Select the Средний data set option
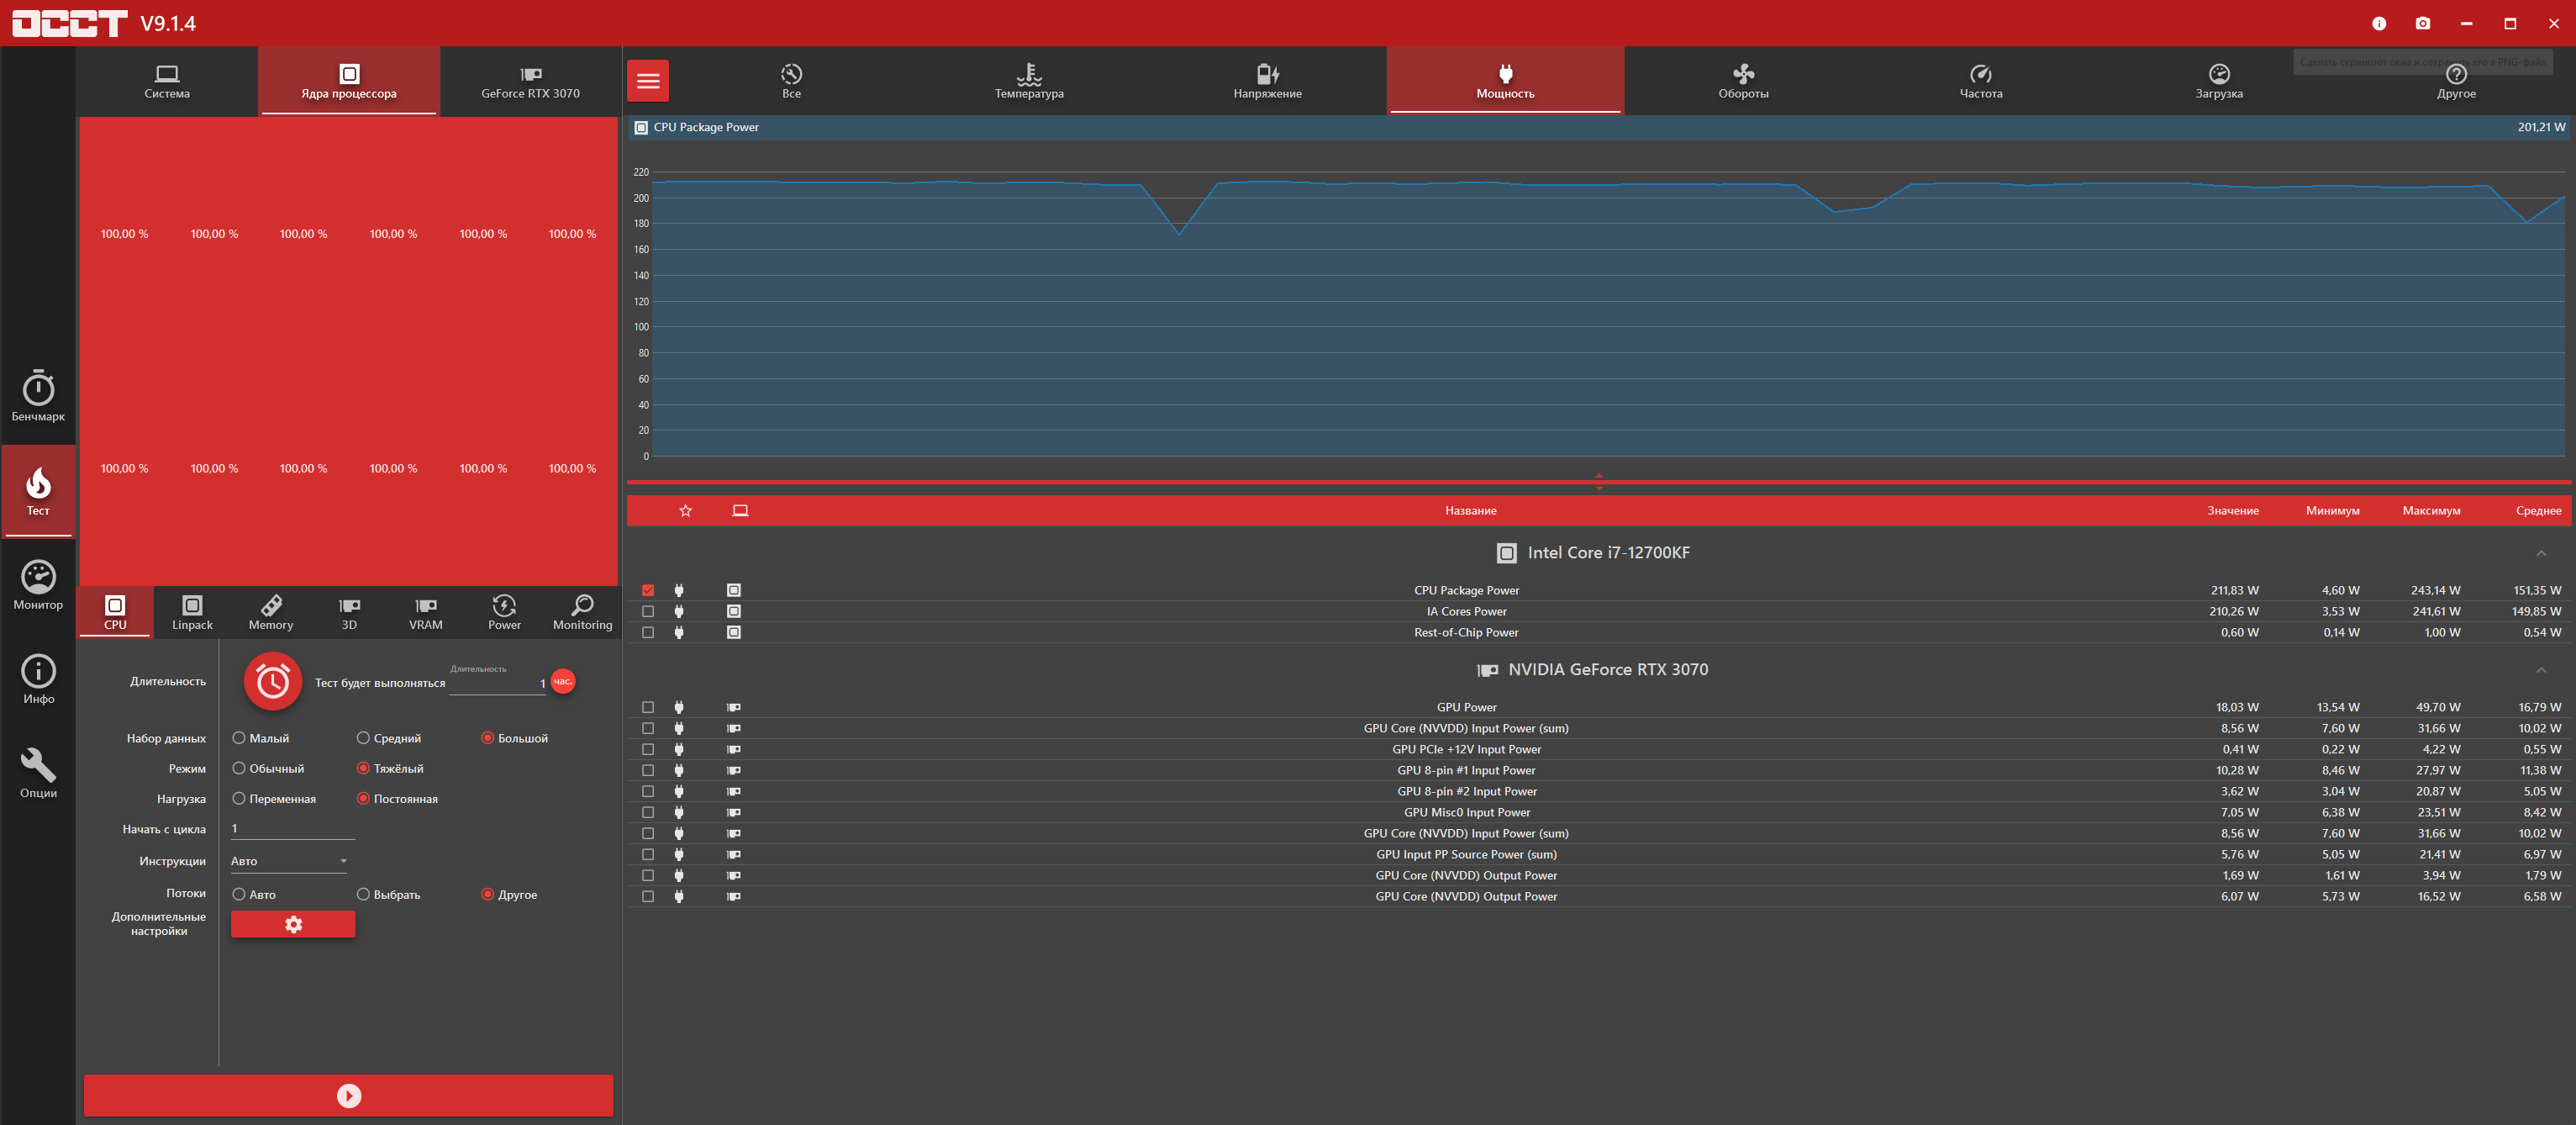The image size is (2576, 1125). (x=363, y=738)
